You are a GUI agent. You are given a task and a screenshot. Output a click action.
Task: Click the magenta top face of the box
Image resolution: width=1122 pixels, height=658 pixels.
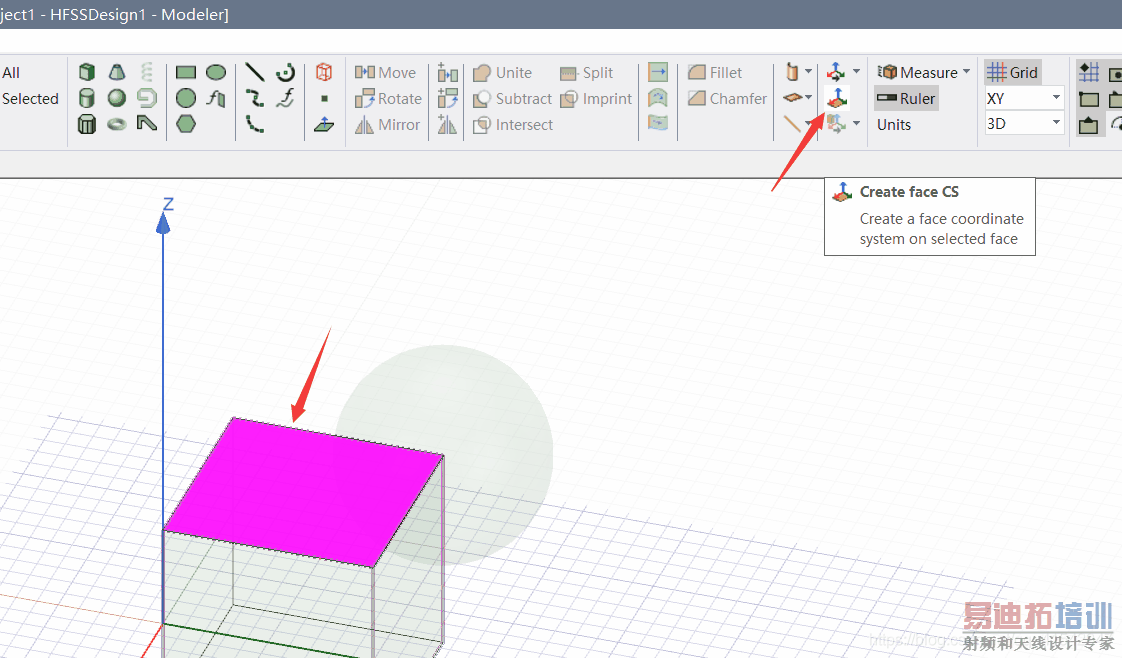tap(303, 492)
